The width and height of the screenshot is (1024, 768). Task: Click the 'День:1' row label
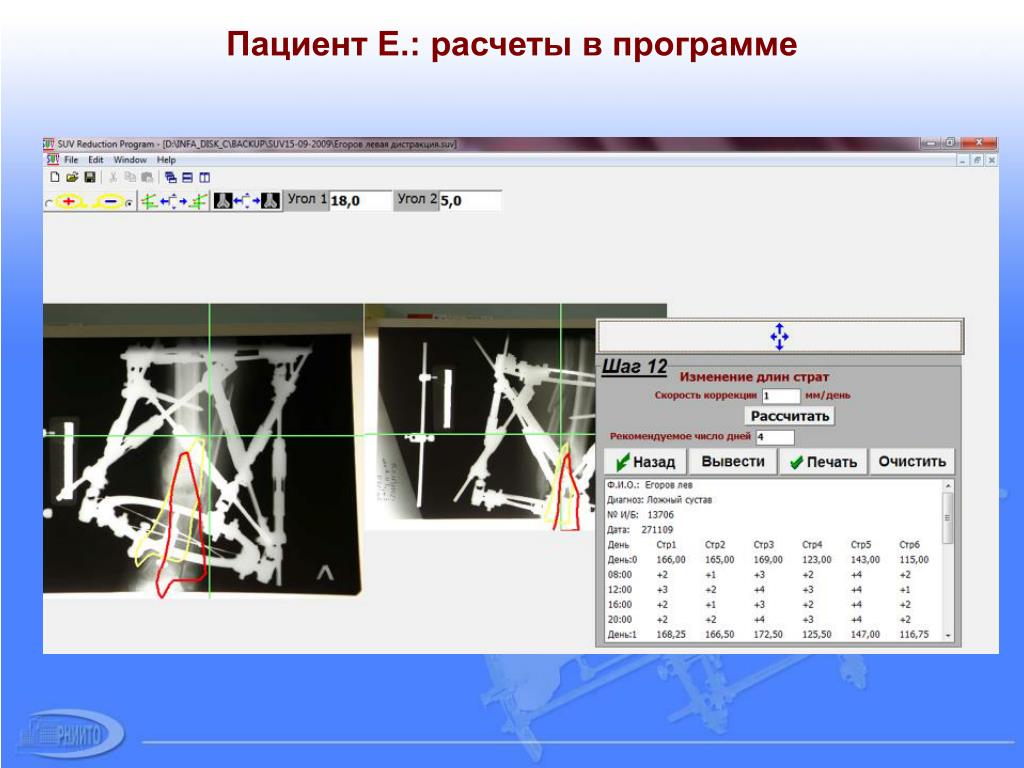pos(622,635)
